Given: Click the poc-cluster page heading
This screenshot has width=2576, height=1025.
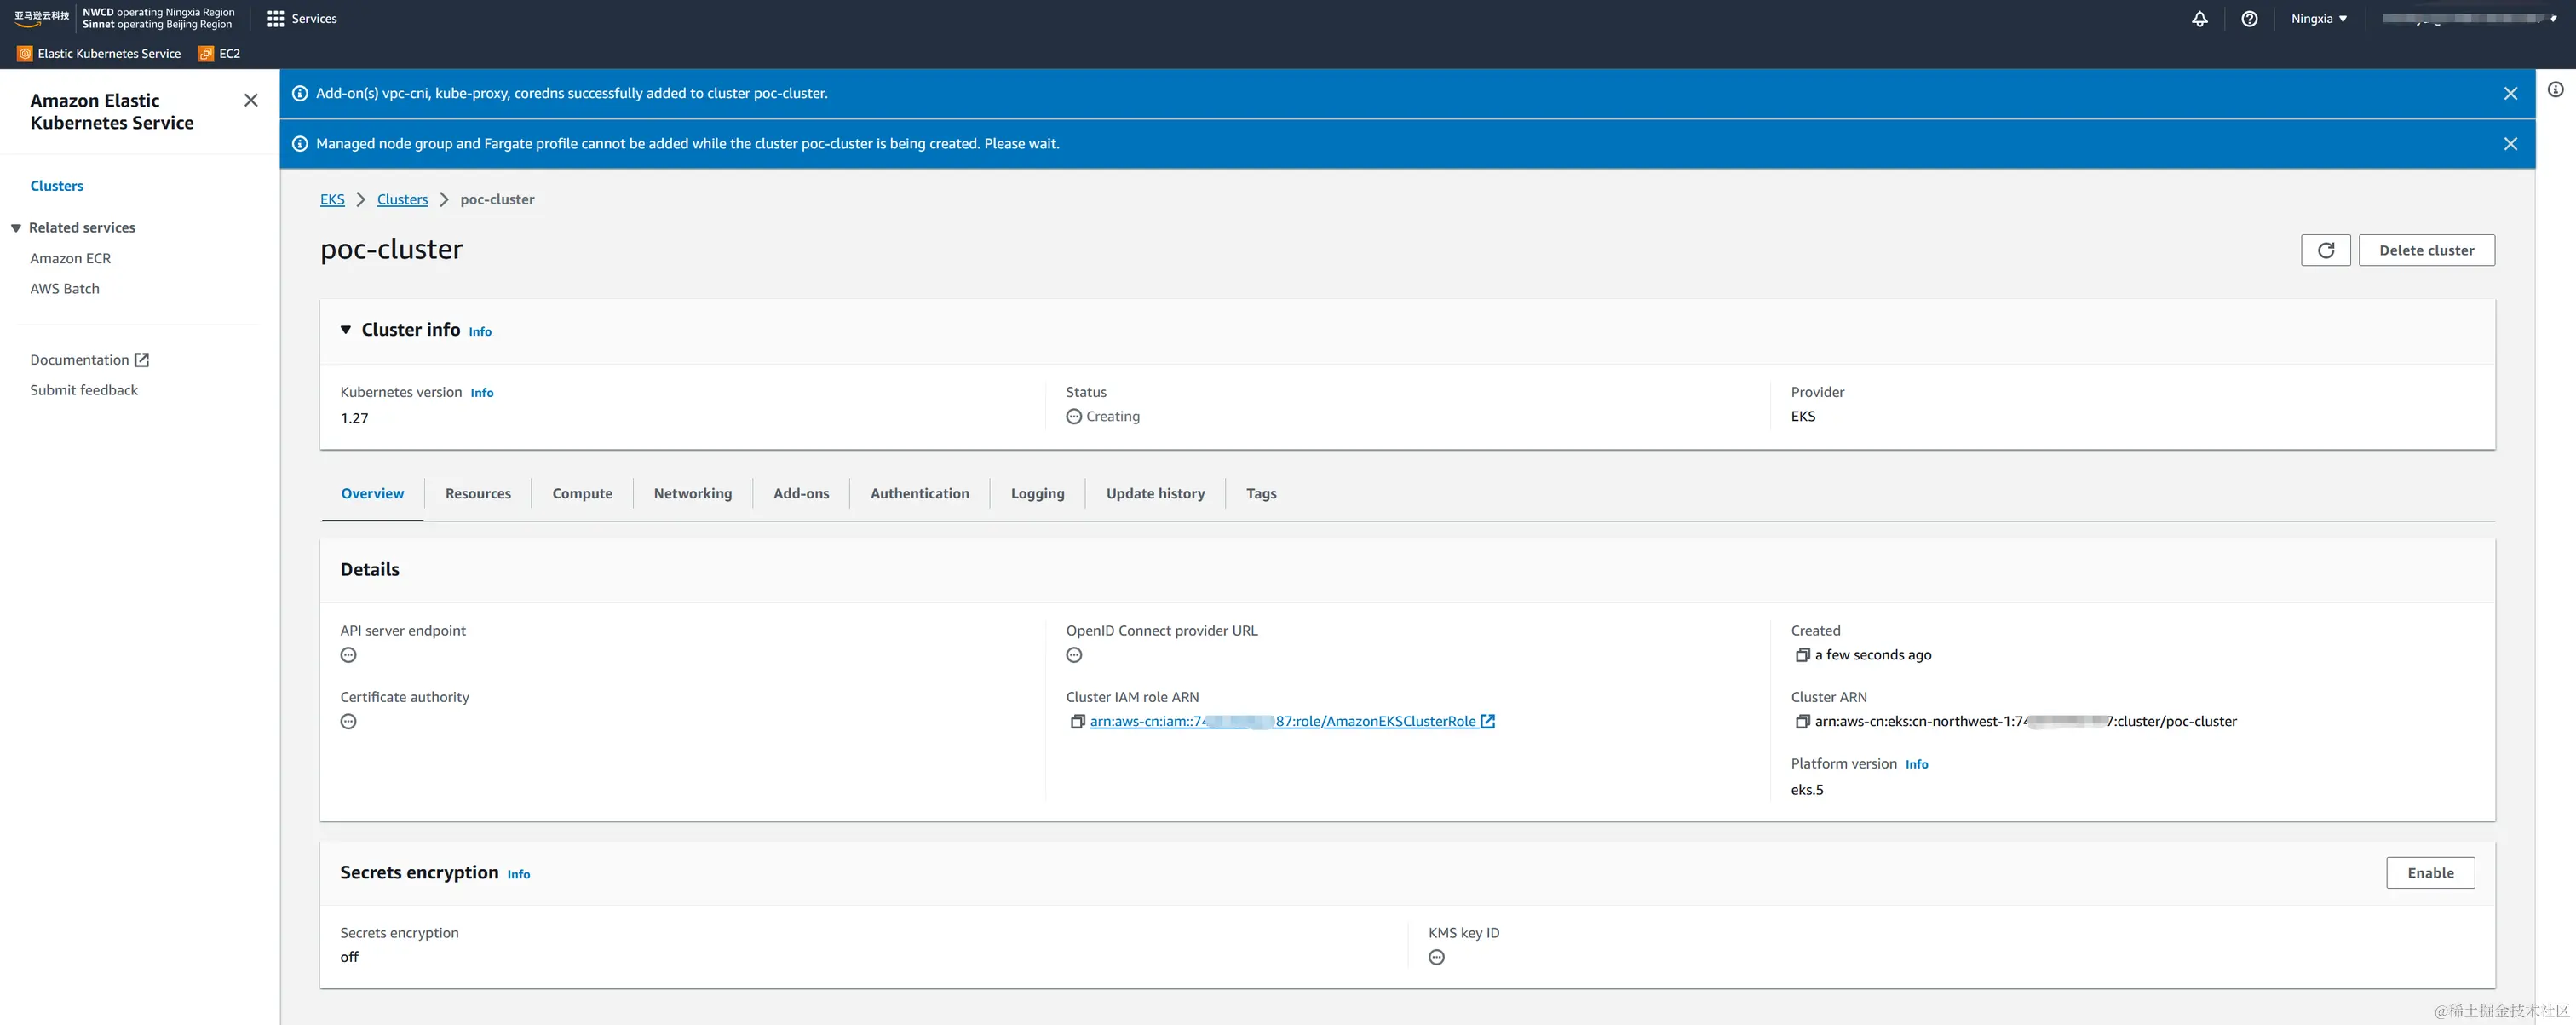Looking at the screenshot, I should (391, 249).
